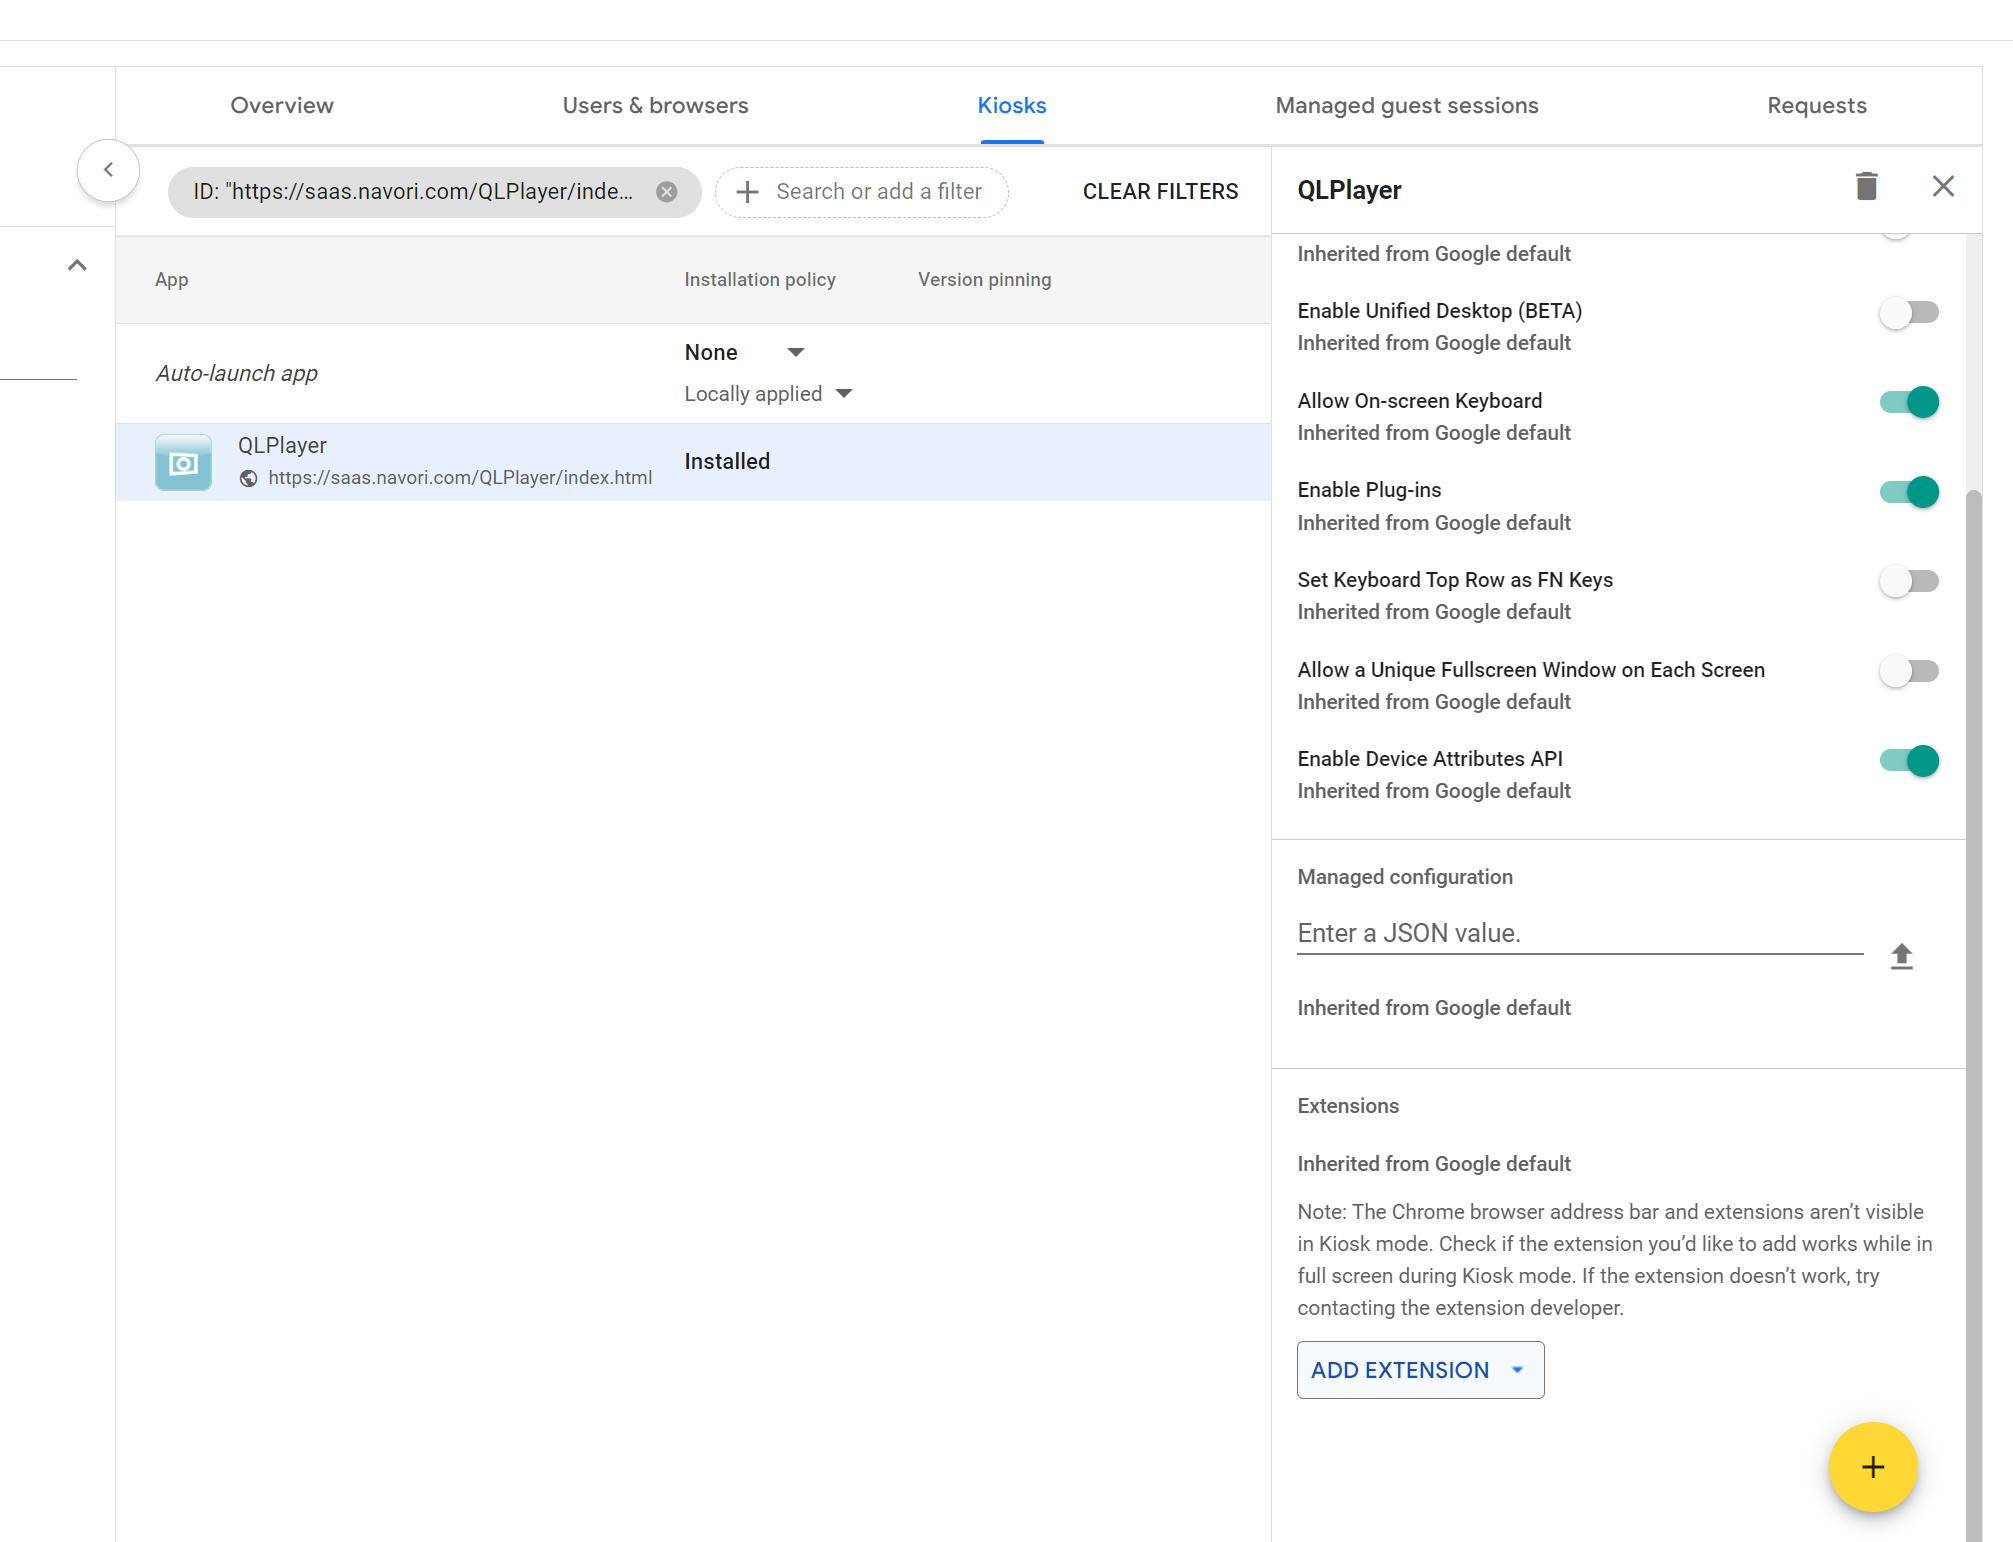Delete QLPlayer using the trash icon
The height and width of the screenshot is (1542, 2013).
click(1866, 187)
